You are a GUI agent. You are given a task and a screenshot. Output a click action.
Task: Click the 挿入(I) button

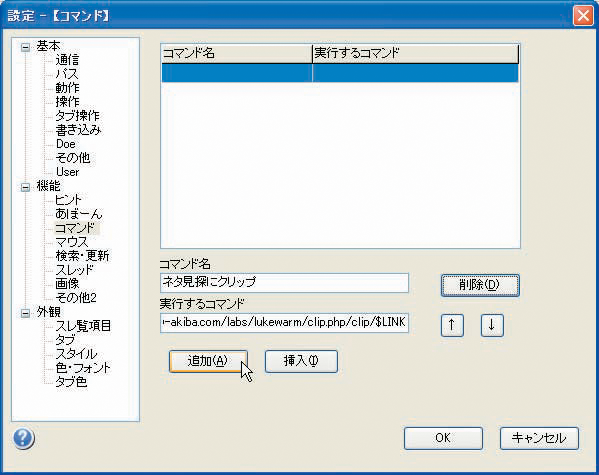(x=301, y=361)
